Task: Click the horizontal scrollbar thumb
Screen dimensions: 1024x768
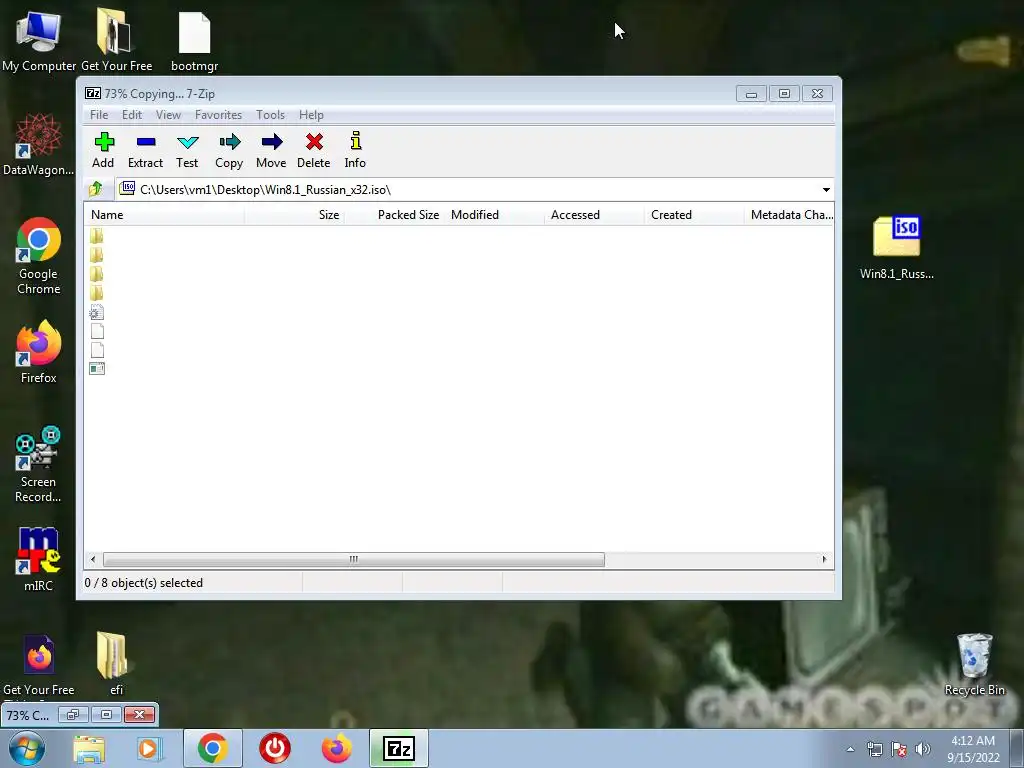Action: click(x=353, y=560)
